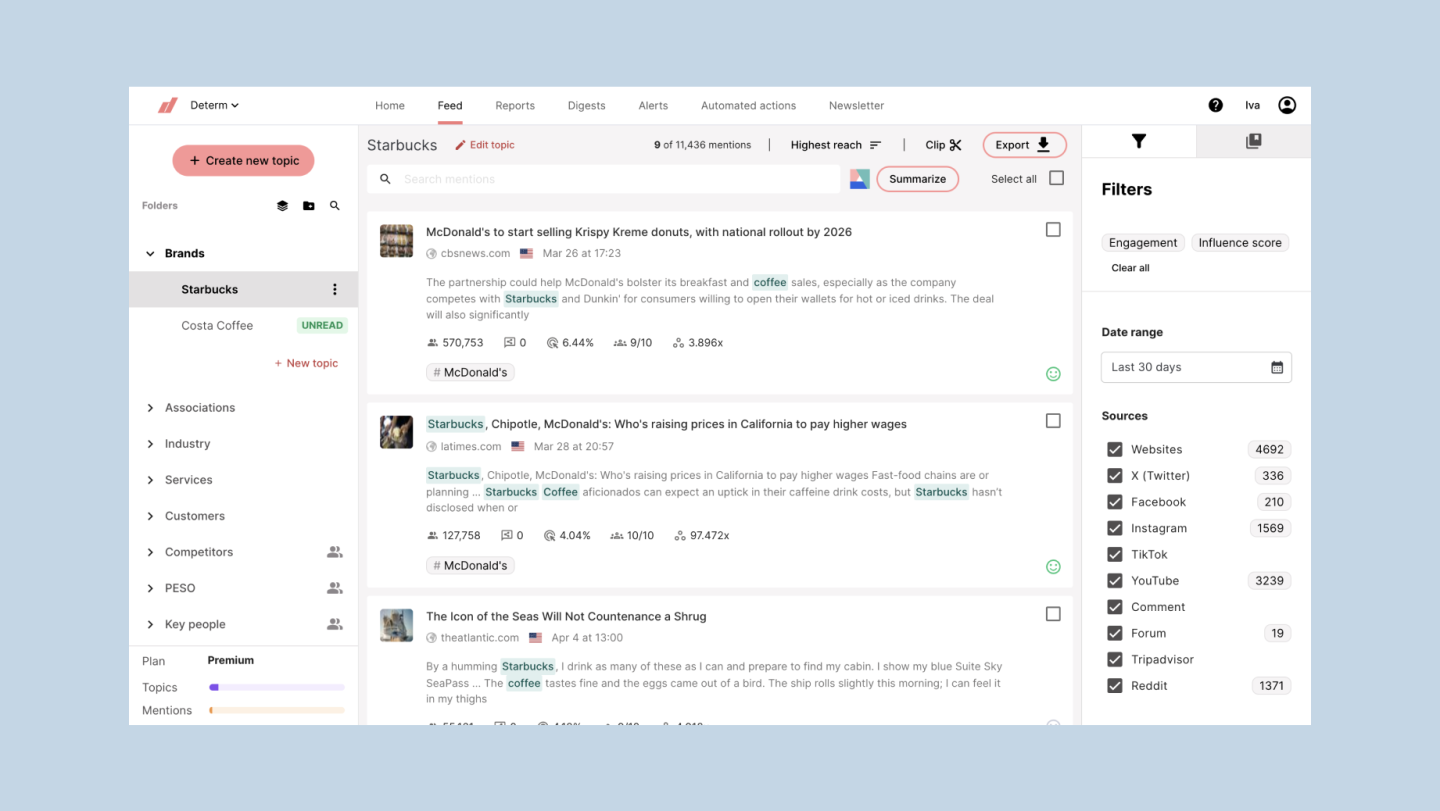Click the sentiment smiley on latimes.com mention
This screenshot has width=1440, height=811.
(1053, 567)
